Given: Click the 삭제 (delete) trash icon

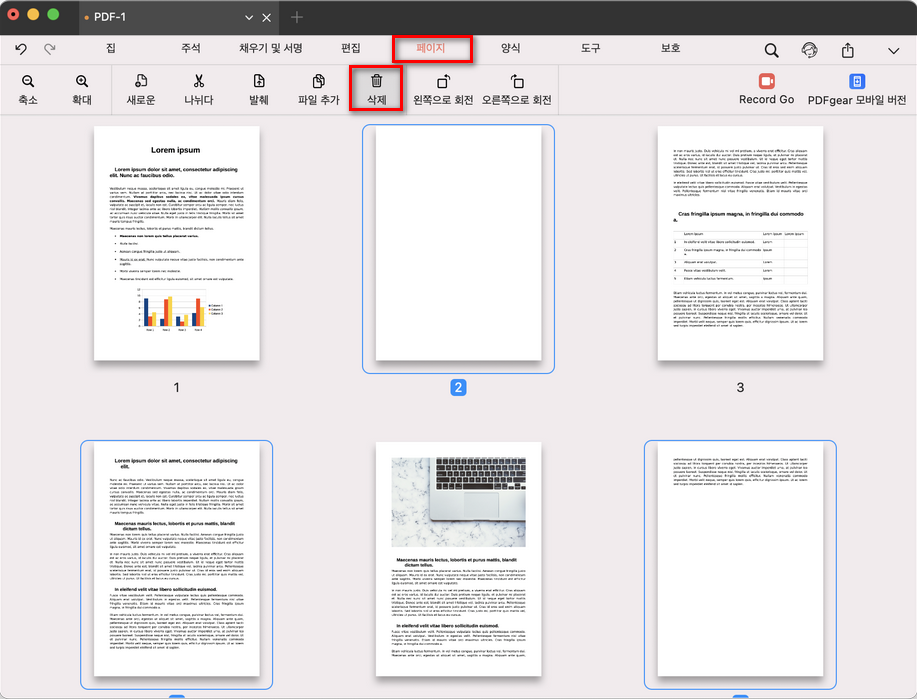Looking at the screenshot, I should [376, 82].
